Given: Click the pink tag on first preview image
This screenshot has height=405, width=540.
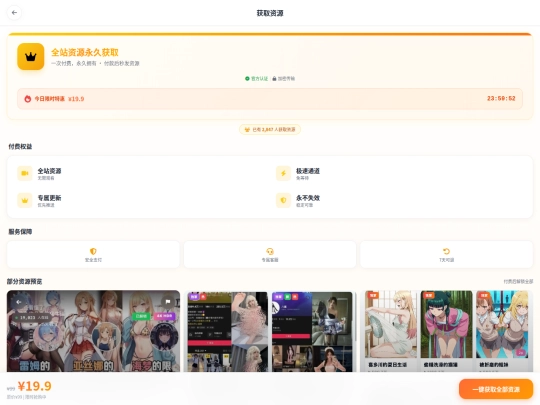Looking at the screenshot, I should tap(165, 316).
